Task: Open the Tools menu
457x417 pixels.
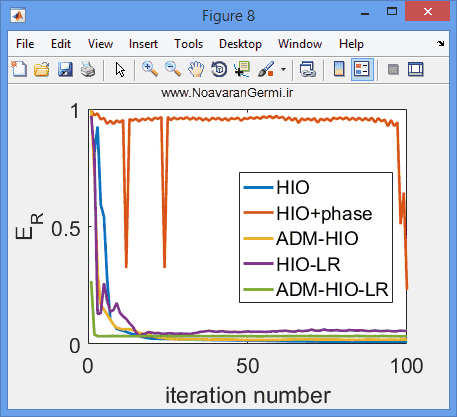Action: 189,44
